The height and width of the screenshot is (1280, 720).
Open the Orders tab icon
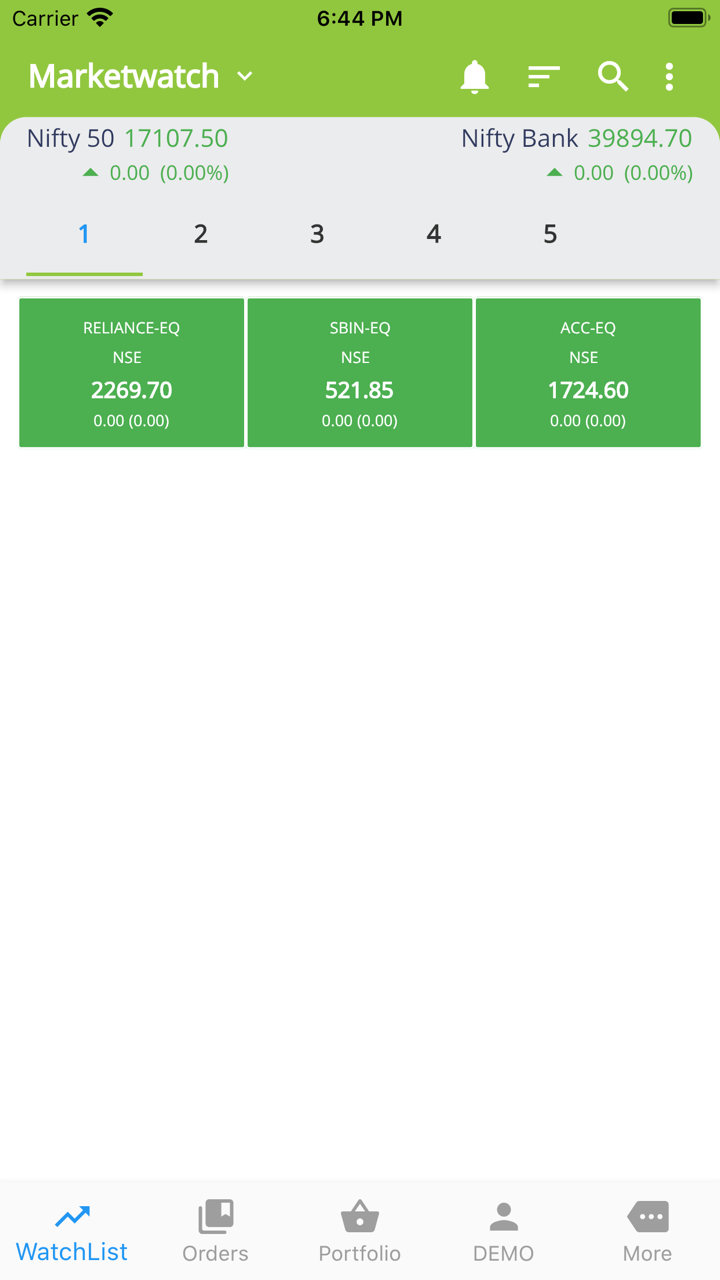pos(215,1217)
